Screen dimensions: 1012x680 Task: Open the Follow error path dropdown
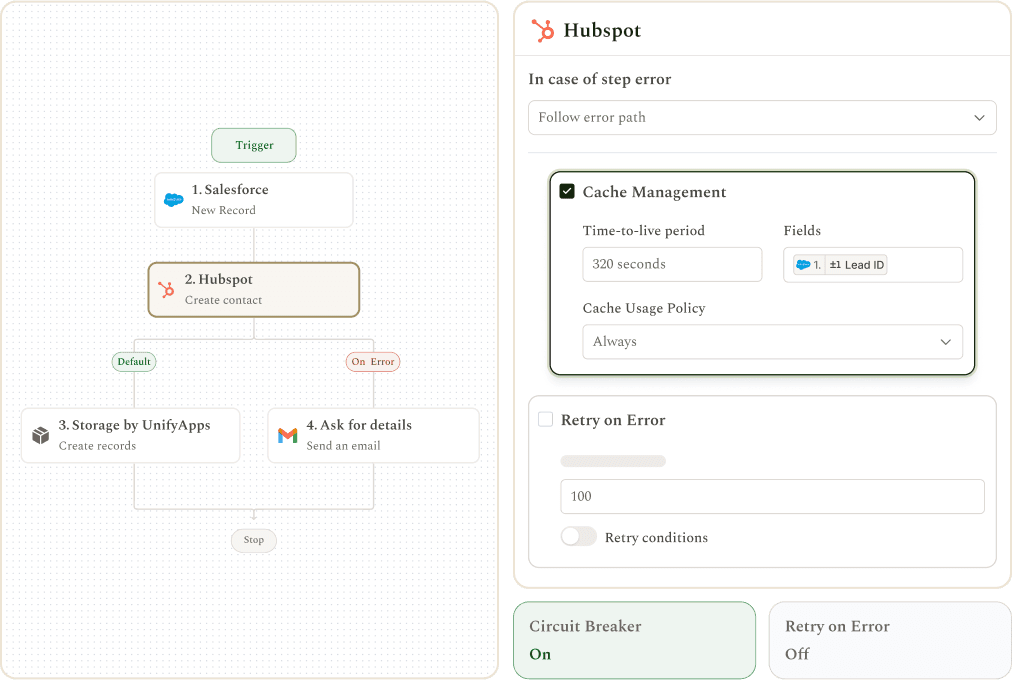[762, 117]
